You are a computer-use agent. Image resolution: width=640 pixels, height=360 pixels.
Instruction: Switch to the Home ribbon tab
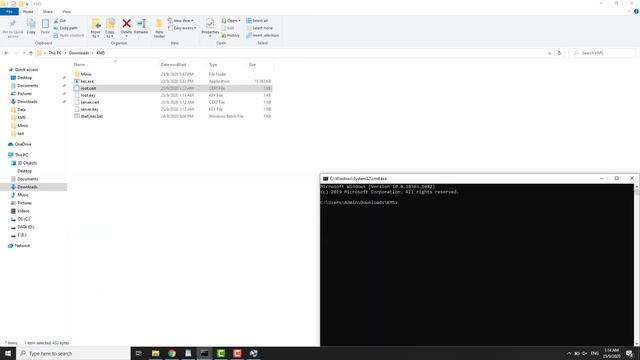(x=28, y=12)
